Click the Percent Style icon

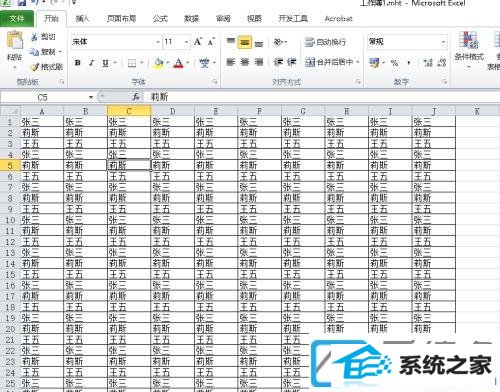394,63
